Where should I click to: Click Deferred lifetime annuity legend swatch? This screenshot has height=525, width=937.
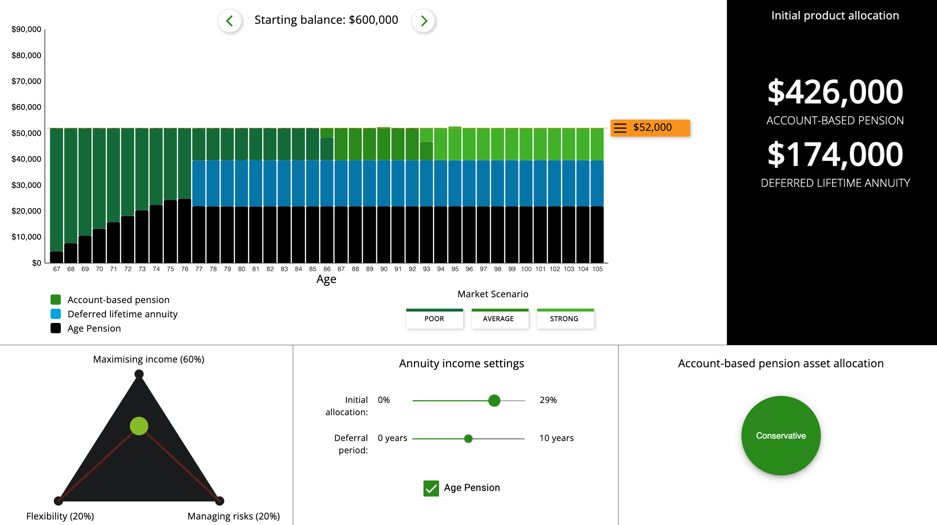[x=56, y=314]
